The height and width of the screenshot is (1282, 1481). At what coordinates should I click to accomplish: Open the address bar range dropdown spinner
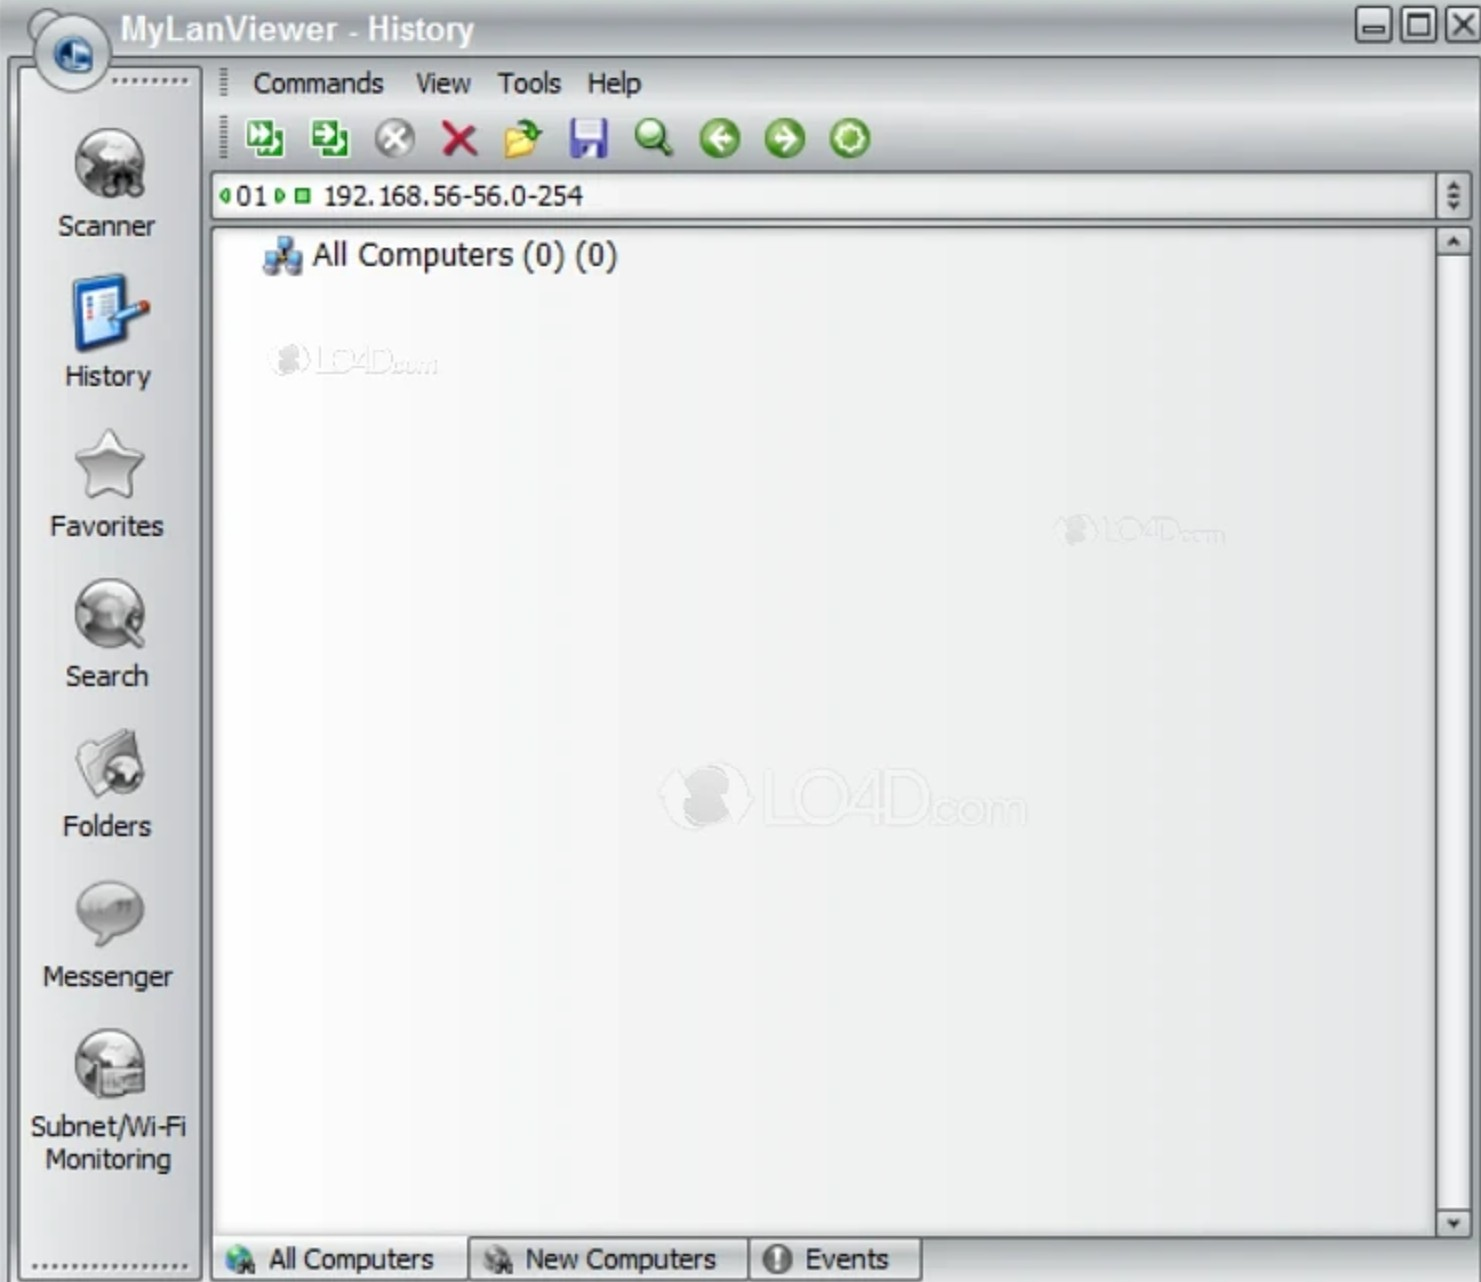point(1453,195)
